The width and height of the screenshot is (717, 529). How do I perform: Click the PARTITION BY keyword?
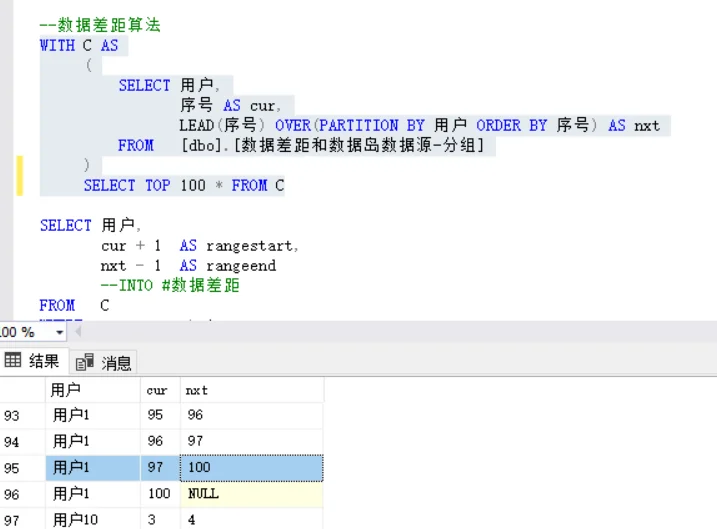click(x=372, y=125)
